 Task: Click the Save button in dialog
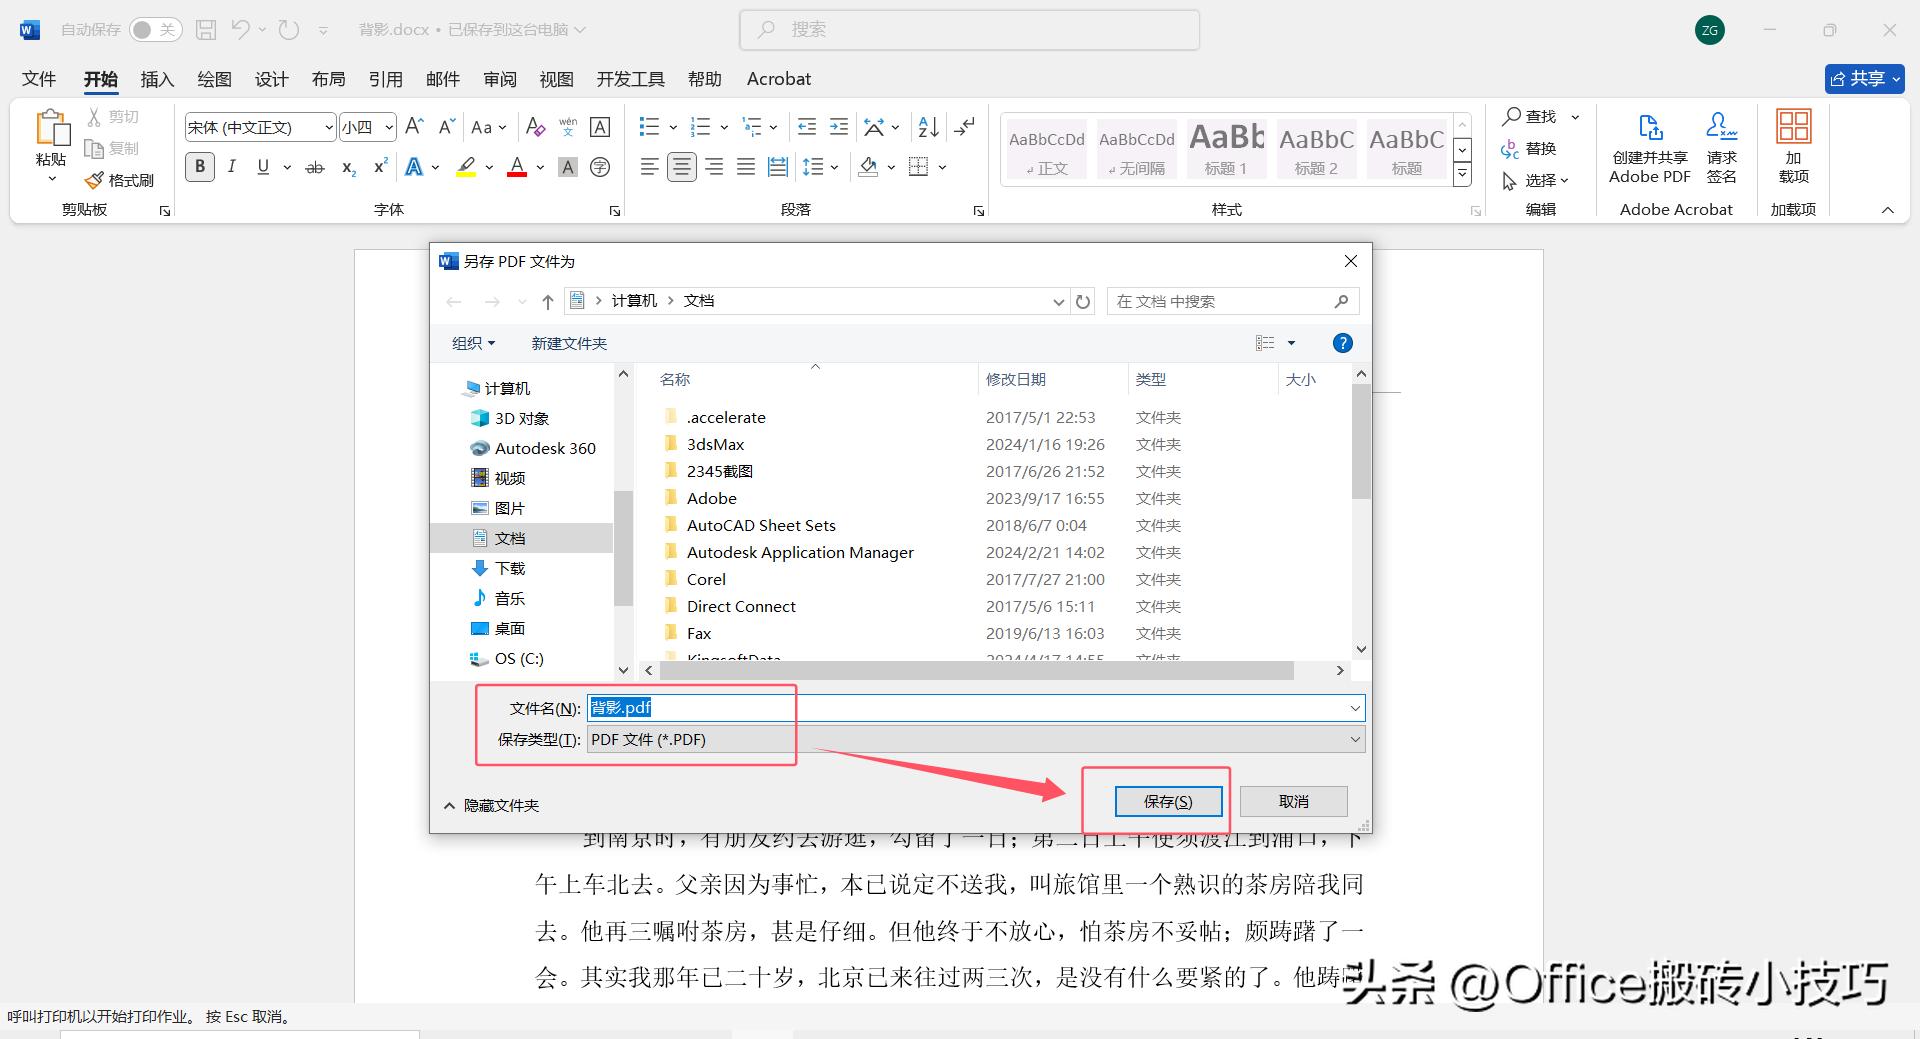point(1168,801)
